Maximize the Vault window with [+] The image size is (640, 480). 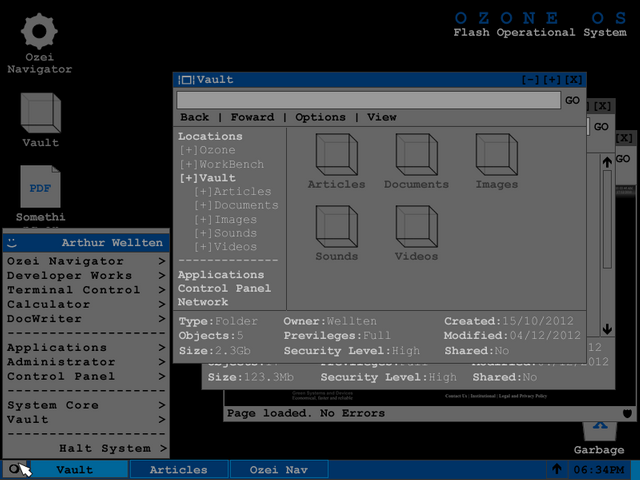(x=552, y=80)
